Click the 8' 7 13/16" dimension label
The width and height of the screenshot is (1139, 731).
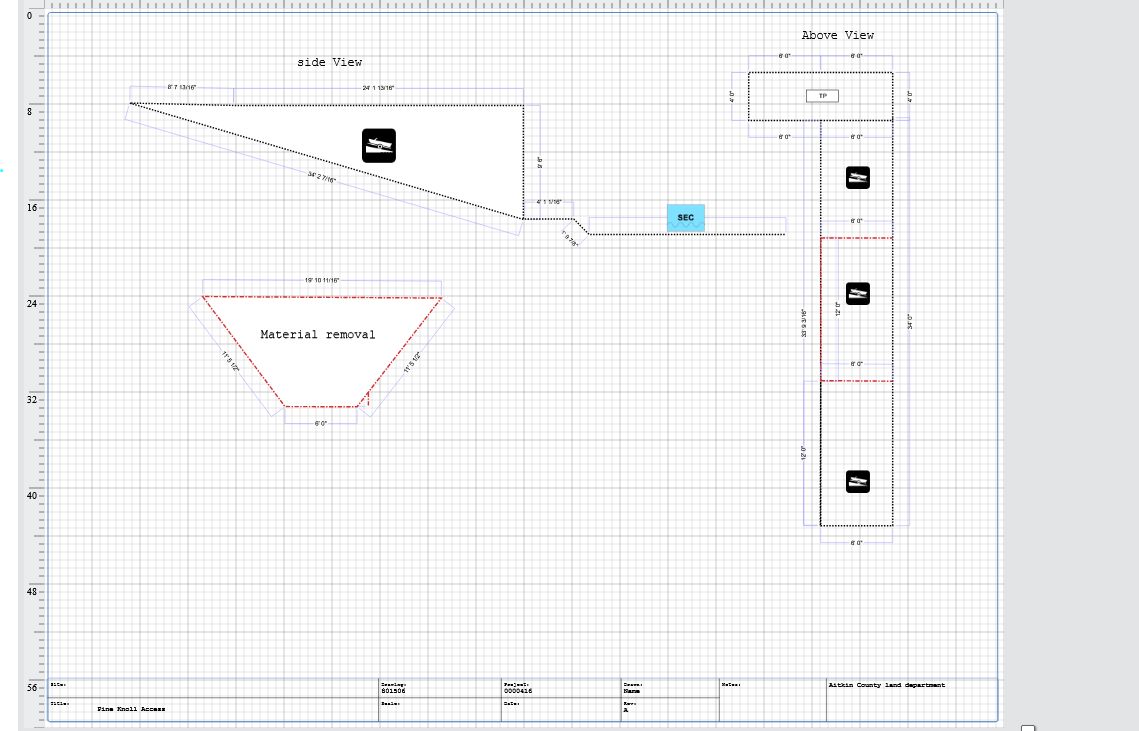[181, 88]
